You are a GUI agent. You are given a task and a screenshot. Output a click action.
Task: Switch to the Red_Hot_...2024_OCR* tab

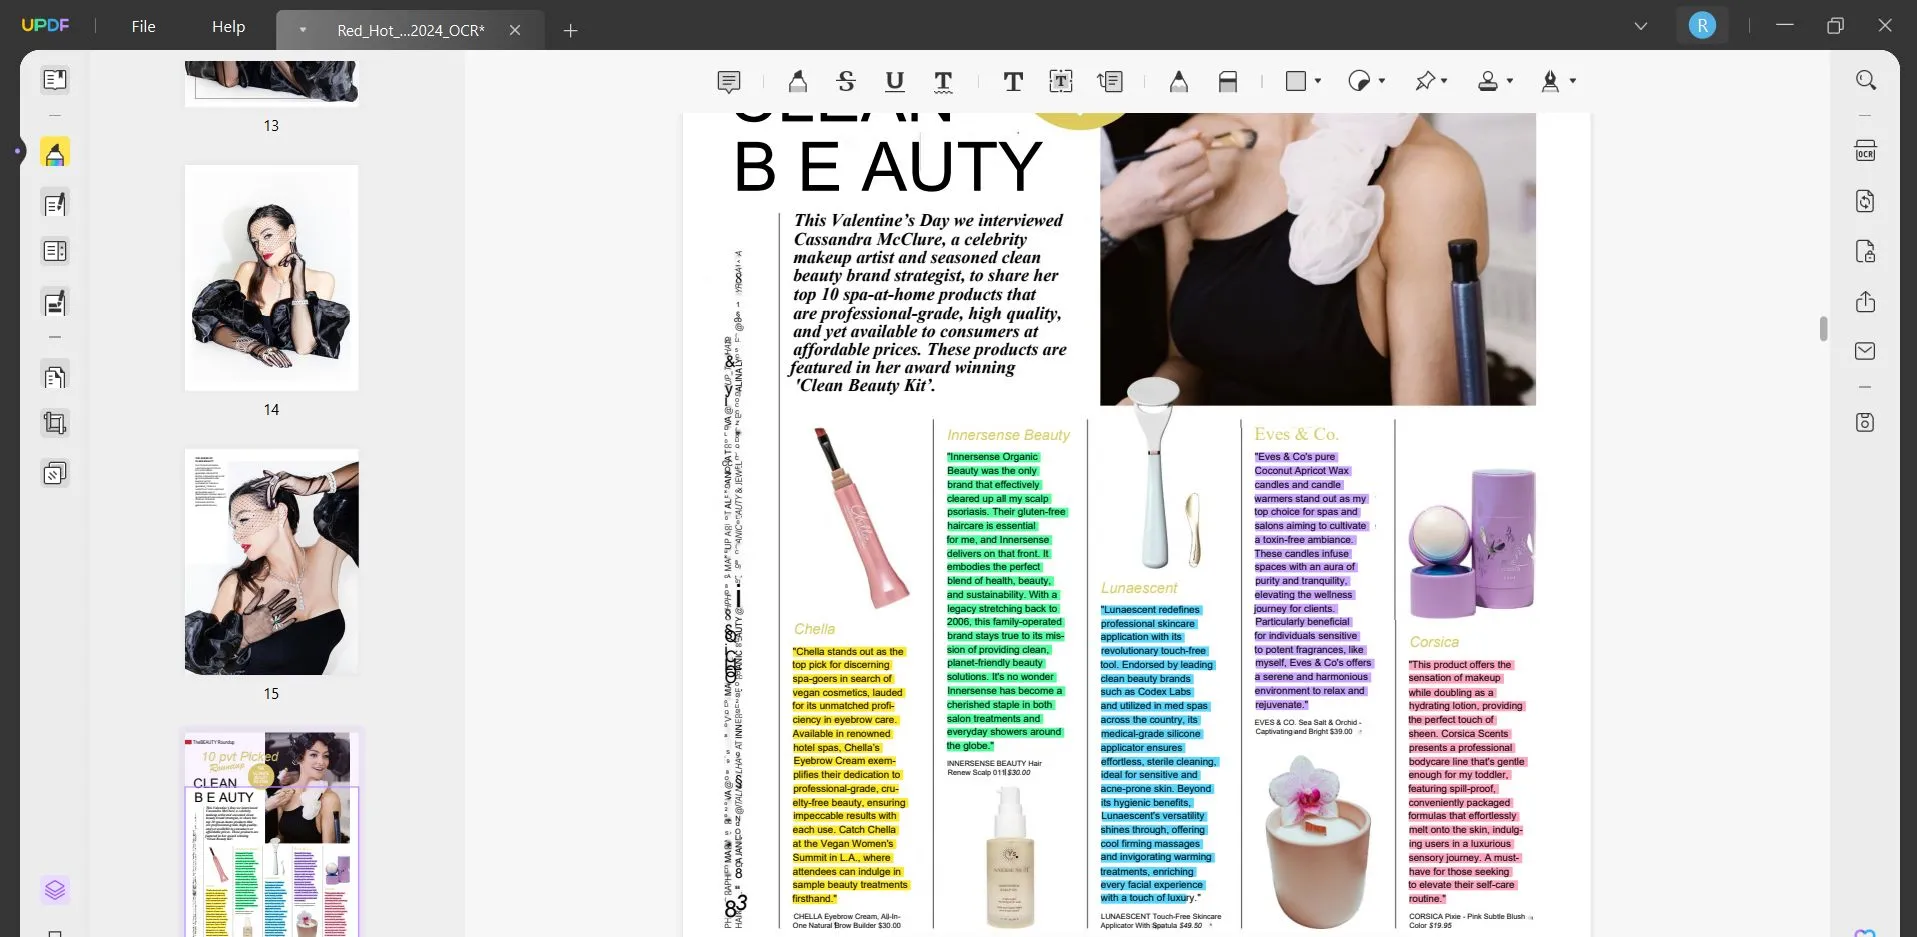click(411, 31)
